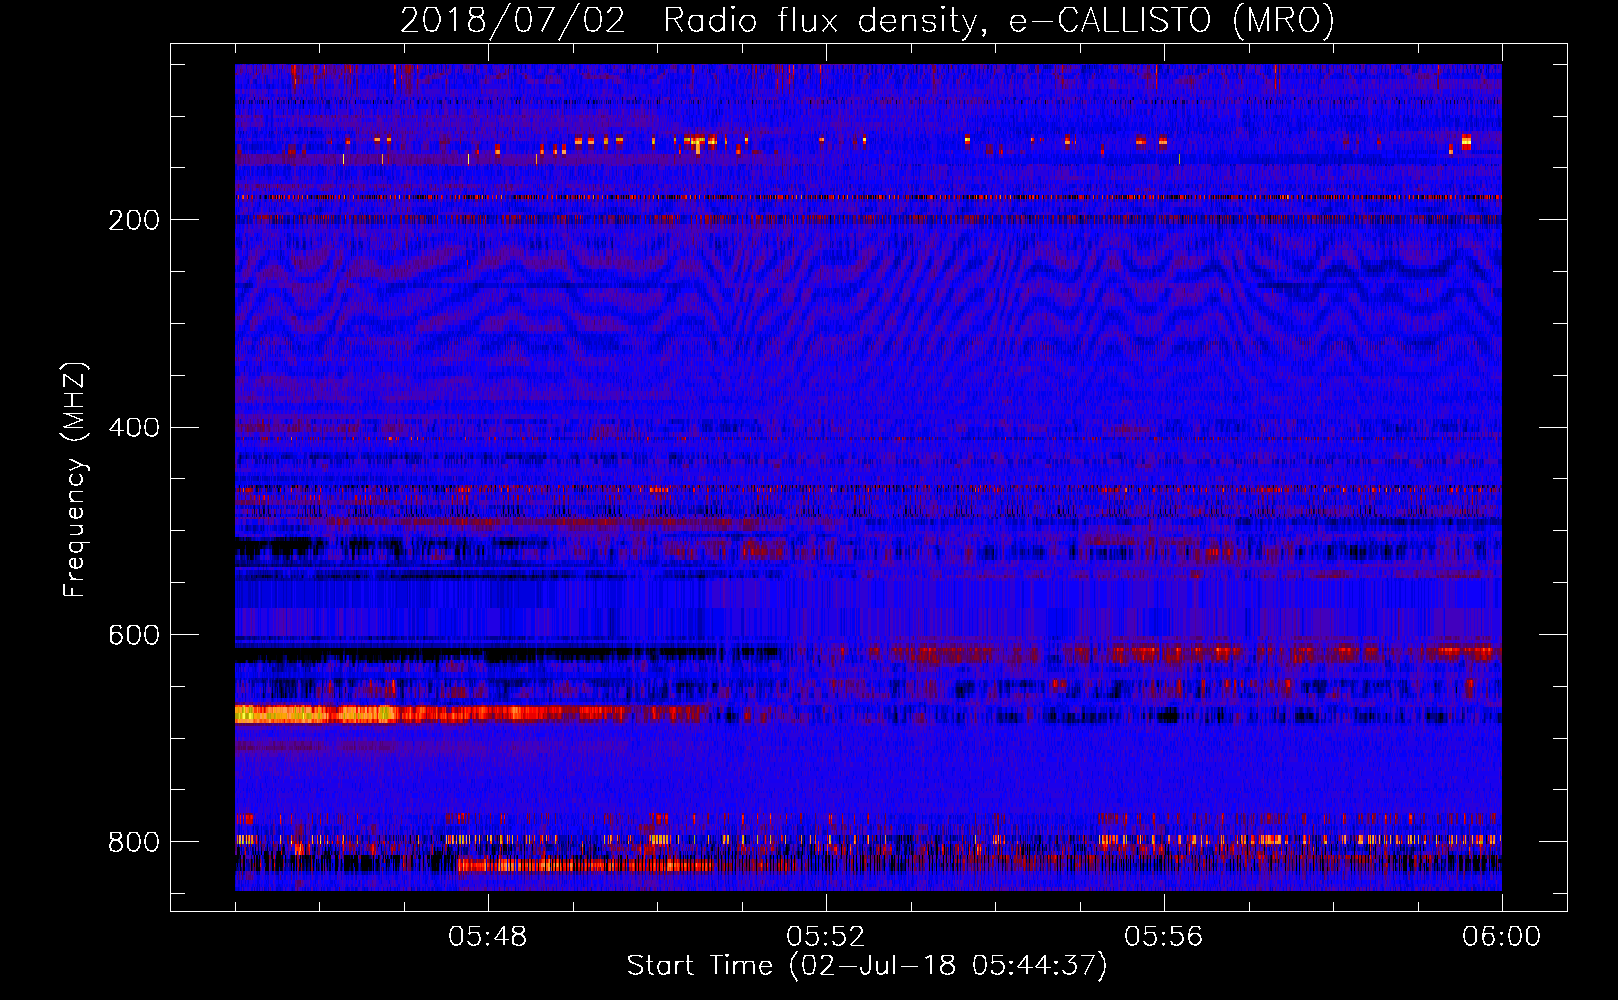Image resolution: width=1618 pixels, height=1000 pixels.
Task: Click the 06:00 time tick label
Action: [1501, 937]
